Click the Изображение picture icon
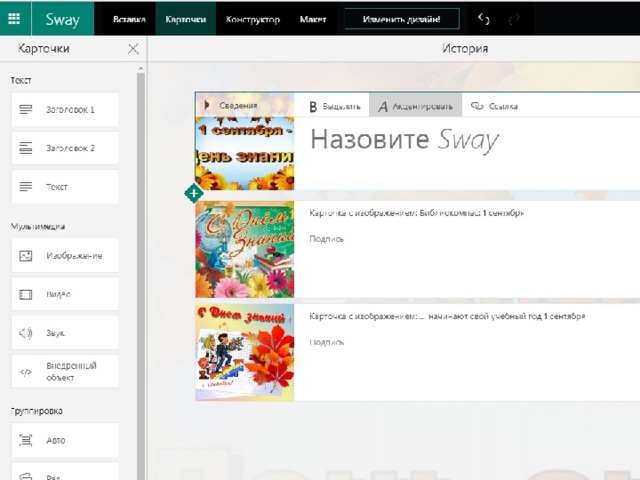The height and width of the screenshot is (480, 640). 25,256
